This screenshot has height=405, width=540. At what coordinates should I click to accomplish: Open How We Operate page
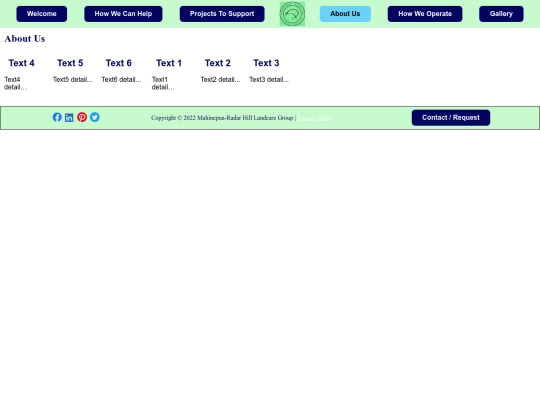pyautogui.click(x=425, y=14)
